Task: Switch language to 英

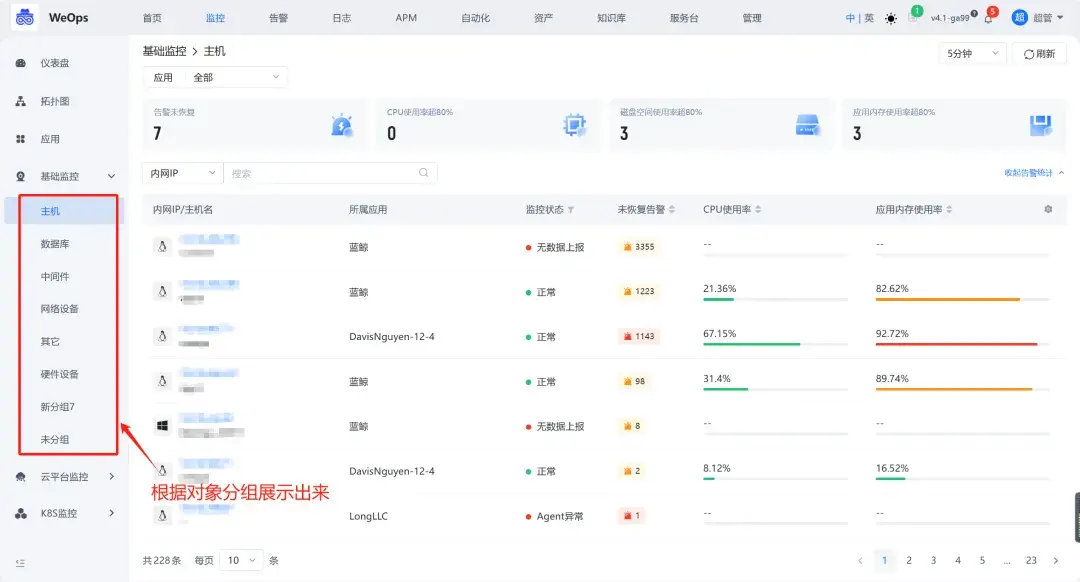Action: (x=869, y=18)
